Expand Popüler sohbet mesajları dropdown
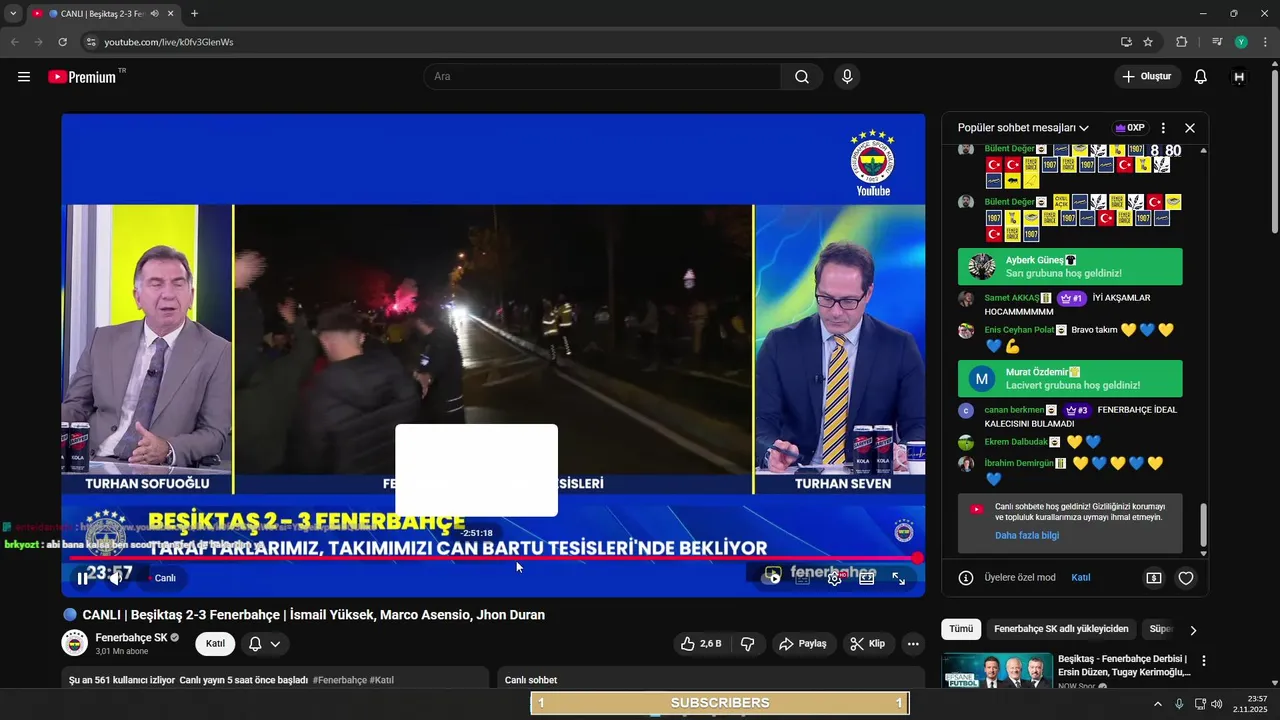The height and width of the screenshot is (720, 1280). pyautogui.click(x=1023, y=128)
